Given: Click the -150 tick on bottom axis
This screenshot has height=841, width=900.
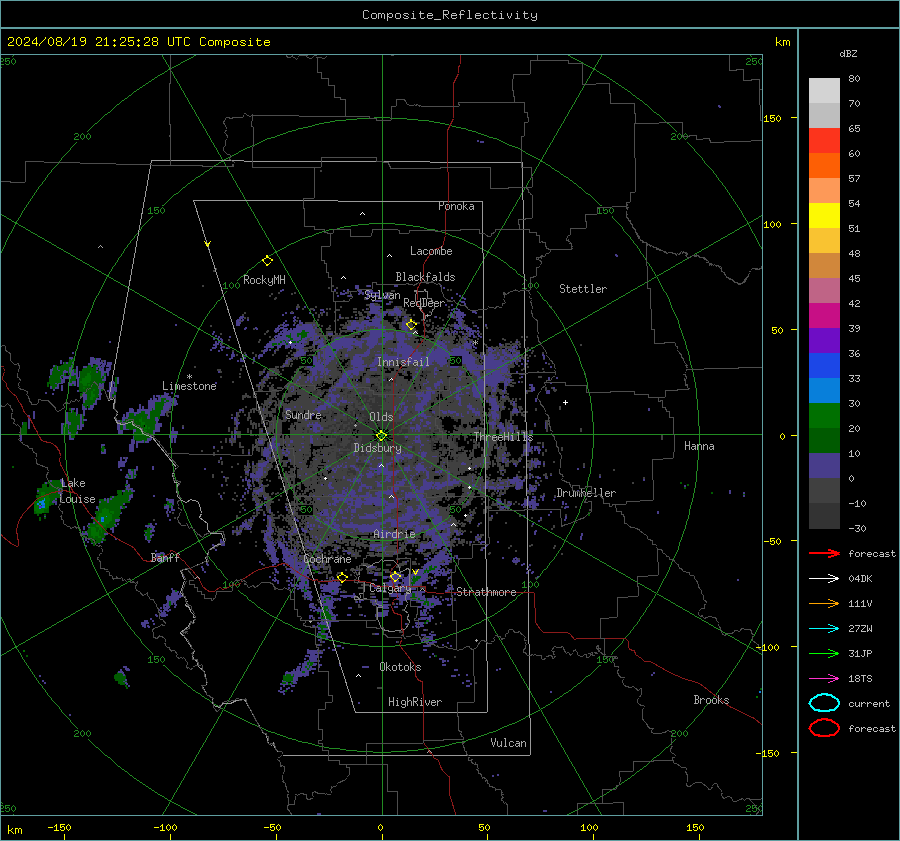Looking at the screenshot, I should tap(59, 827).
